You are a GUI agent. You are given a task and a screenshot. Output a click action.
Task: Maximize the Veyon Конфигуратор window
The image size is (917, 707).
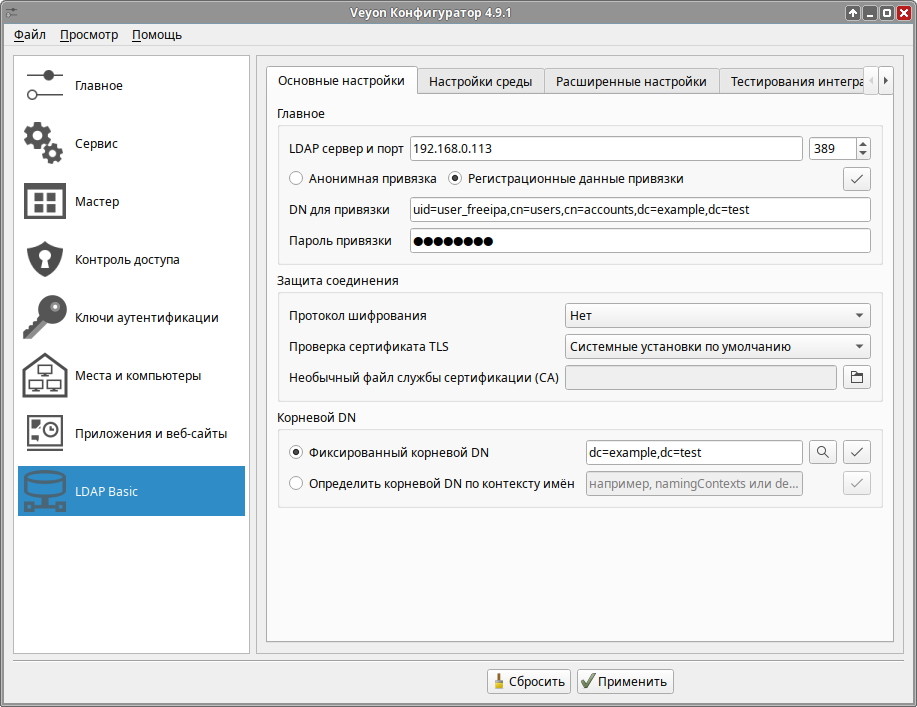point(887,12)
